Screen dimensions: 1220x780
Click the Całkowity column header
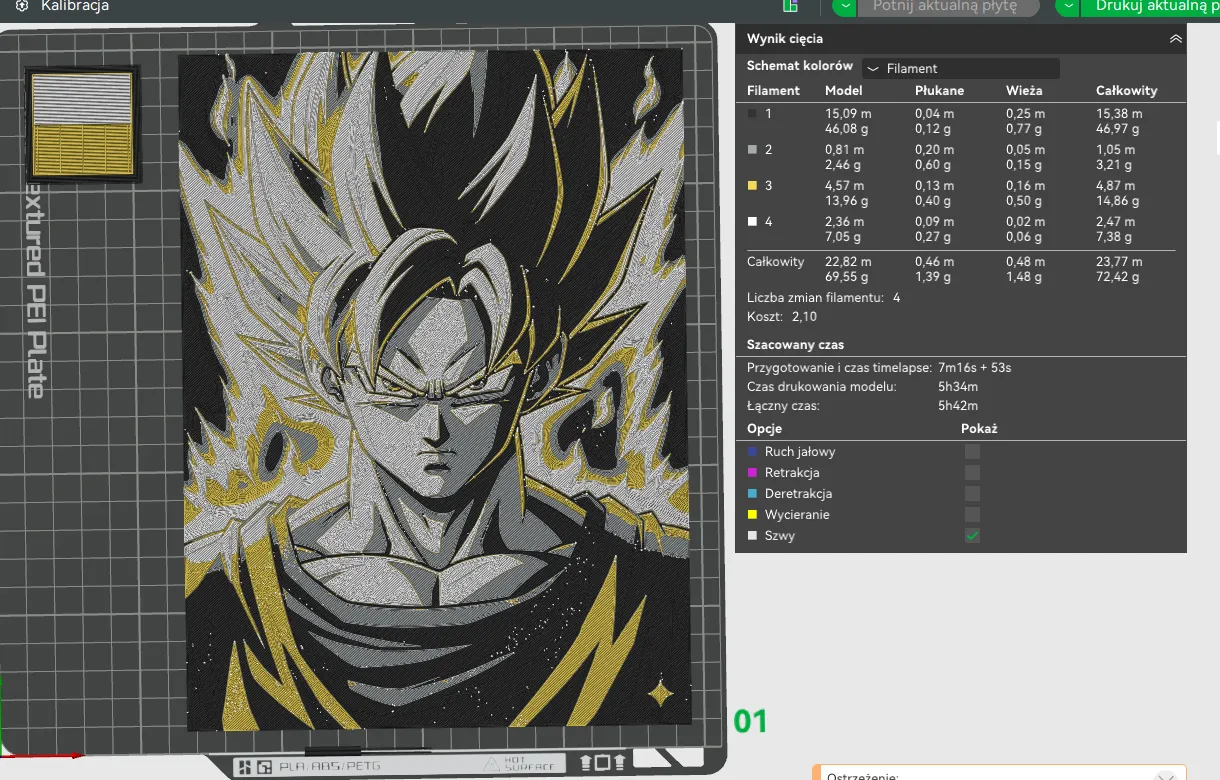click(x=1127, y=90)
